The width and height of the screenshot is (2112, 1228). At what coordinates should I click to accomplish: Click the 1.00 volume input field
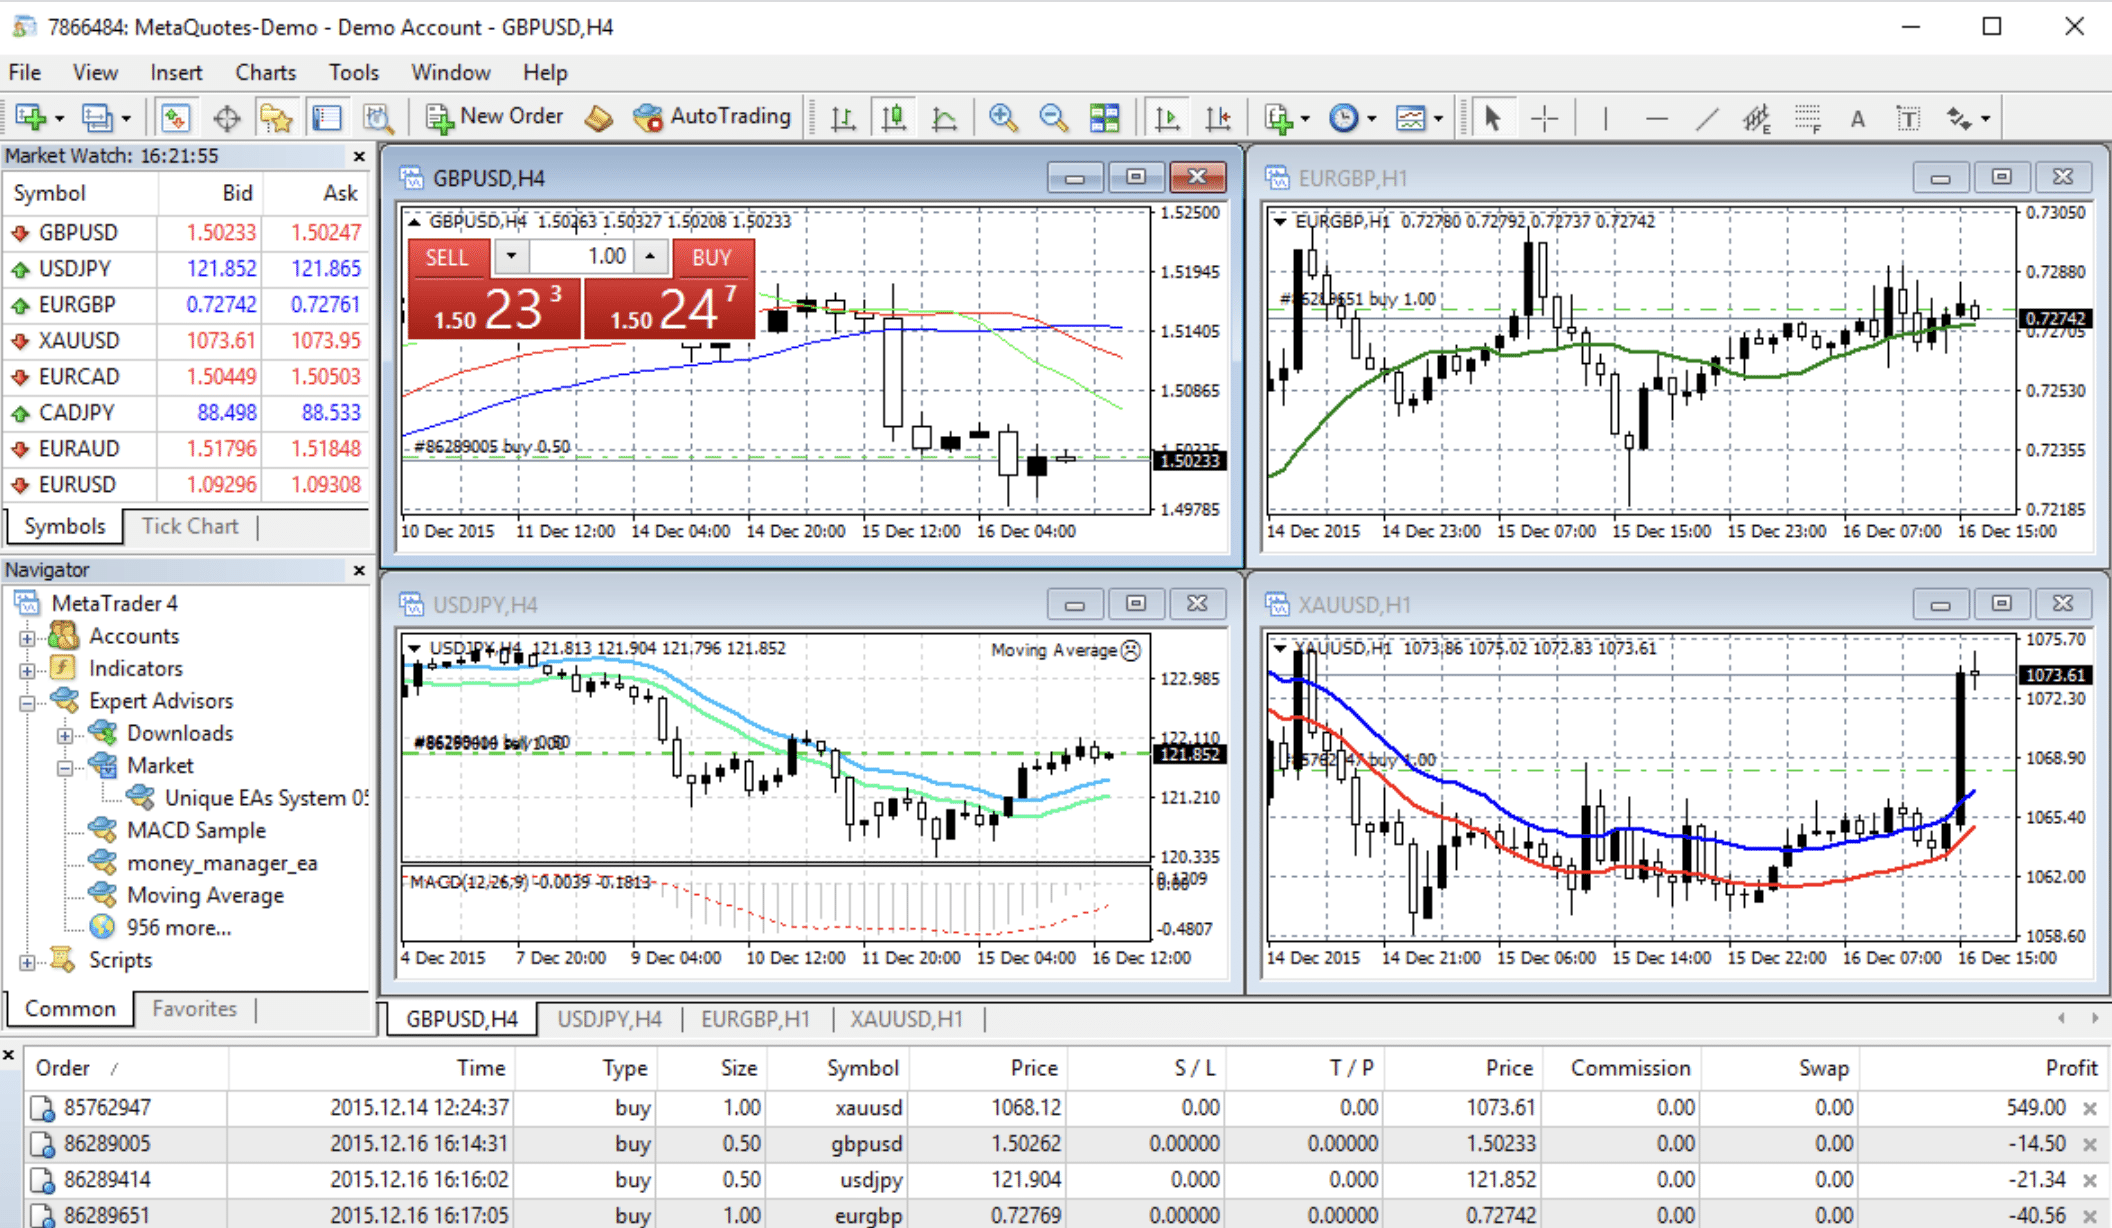(581, 257)
